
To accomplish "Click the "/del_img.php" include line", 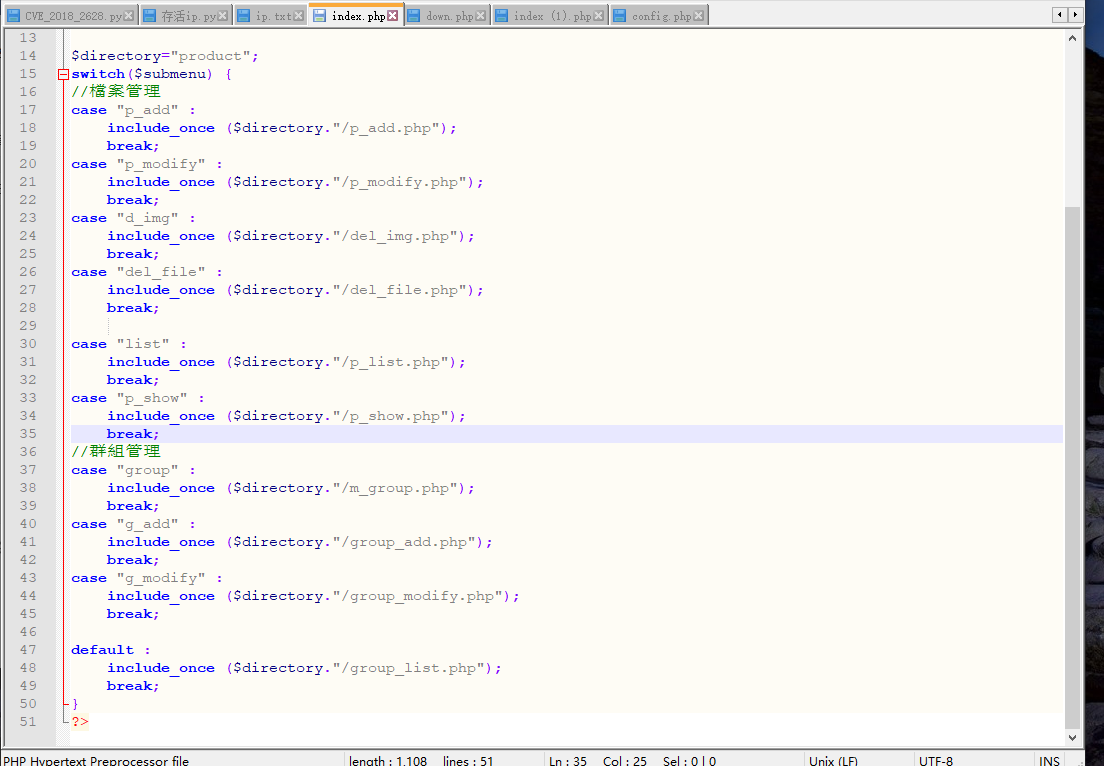I will point(291,236).
